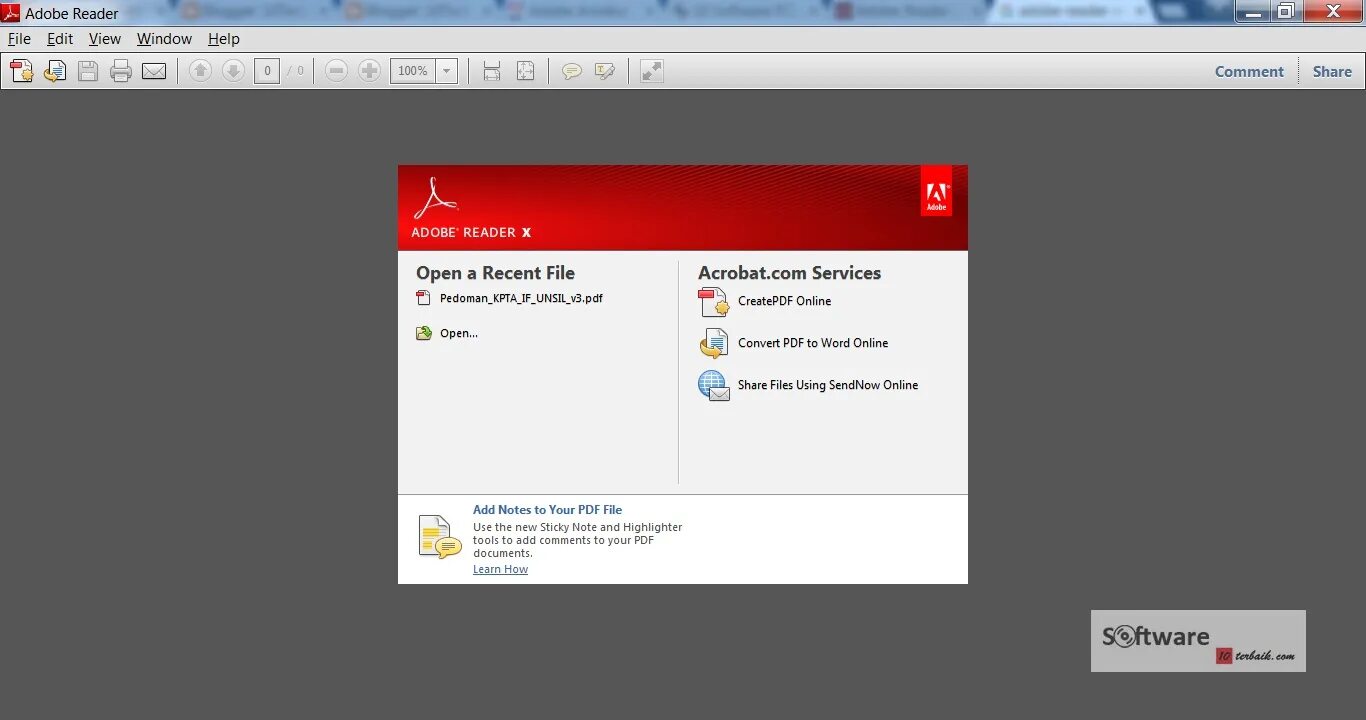The width and height of the screenshot is (1366, 720).
Task: Click the Learn How link
Action: [500, 569]
